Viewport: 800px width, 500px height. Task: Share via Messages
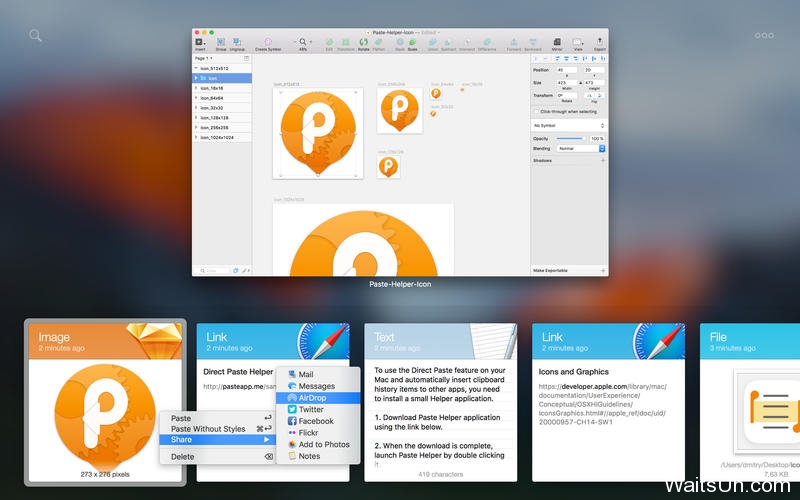pos(318,386)
